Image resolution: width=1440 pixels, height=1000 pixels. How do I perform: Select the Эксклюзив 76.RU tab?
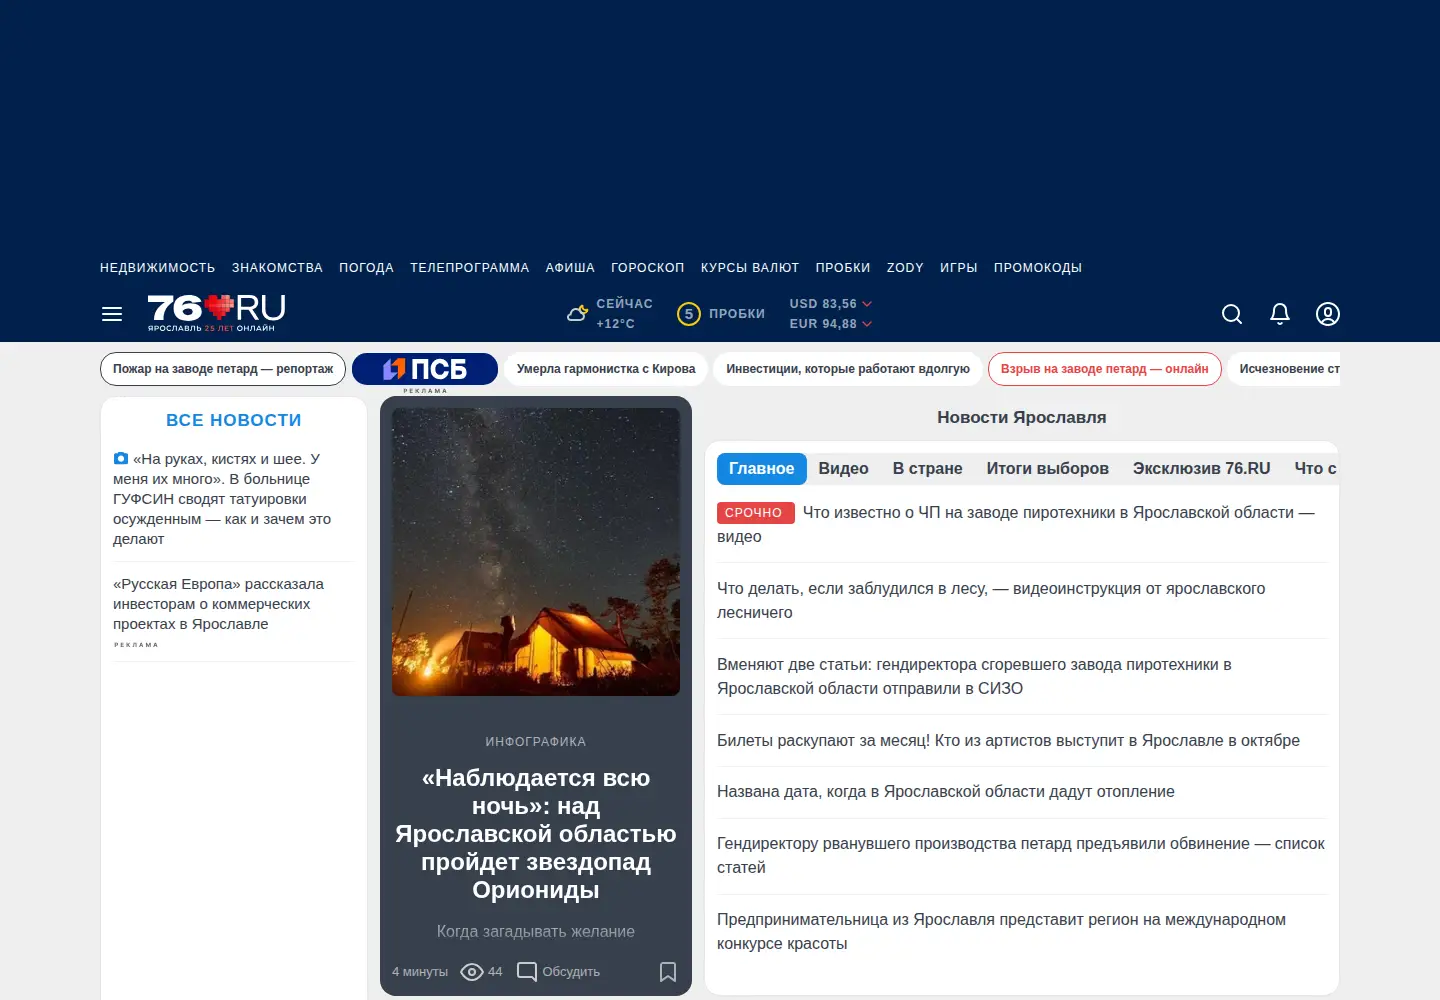[x=1202, y=469]
